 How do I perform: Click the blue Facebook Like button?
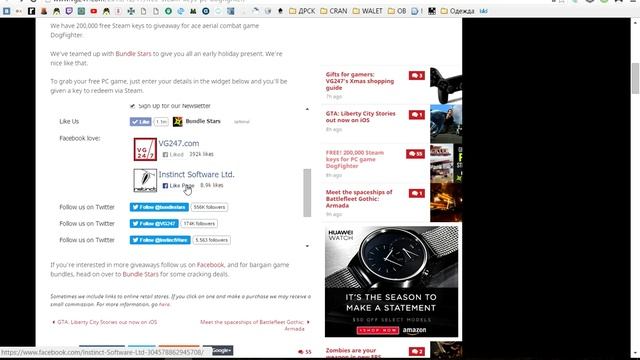[x=141, y=122]
